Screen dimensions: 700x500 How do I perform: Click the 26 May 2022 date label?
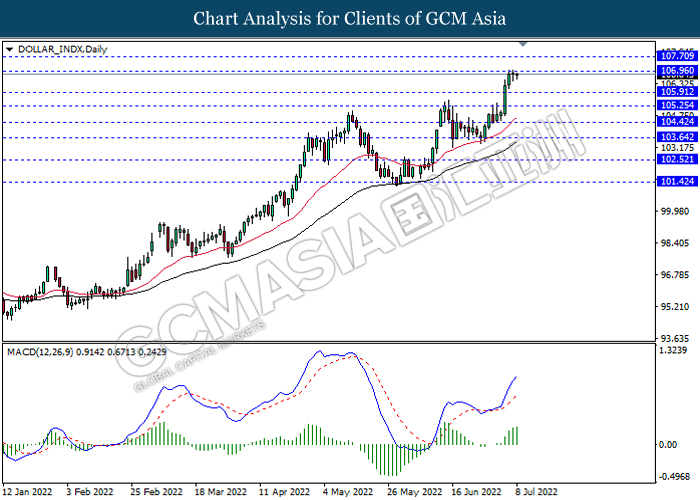pyautogui.click(x=415, y=492)
